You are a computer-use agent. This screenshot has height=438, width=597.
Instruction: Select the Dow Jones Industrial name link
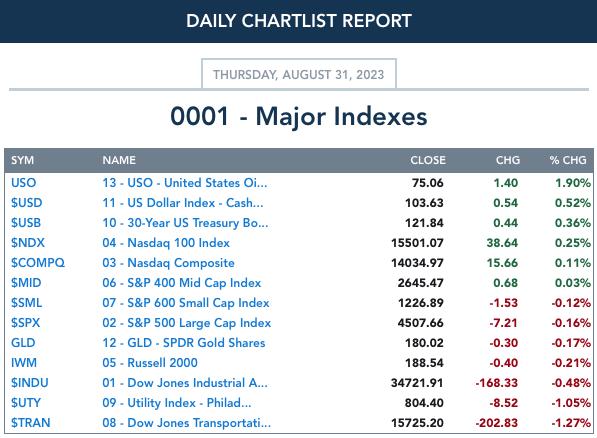[185, 383]
